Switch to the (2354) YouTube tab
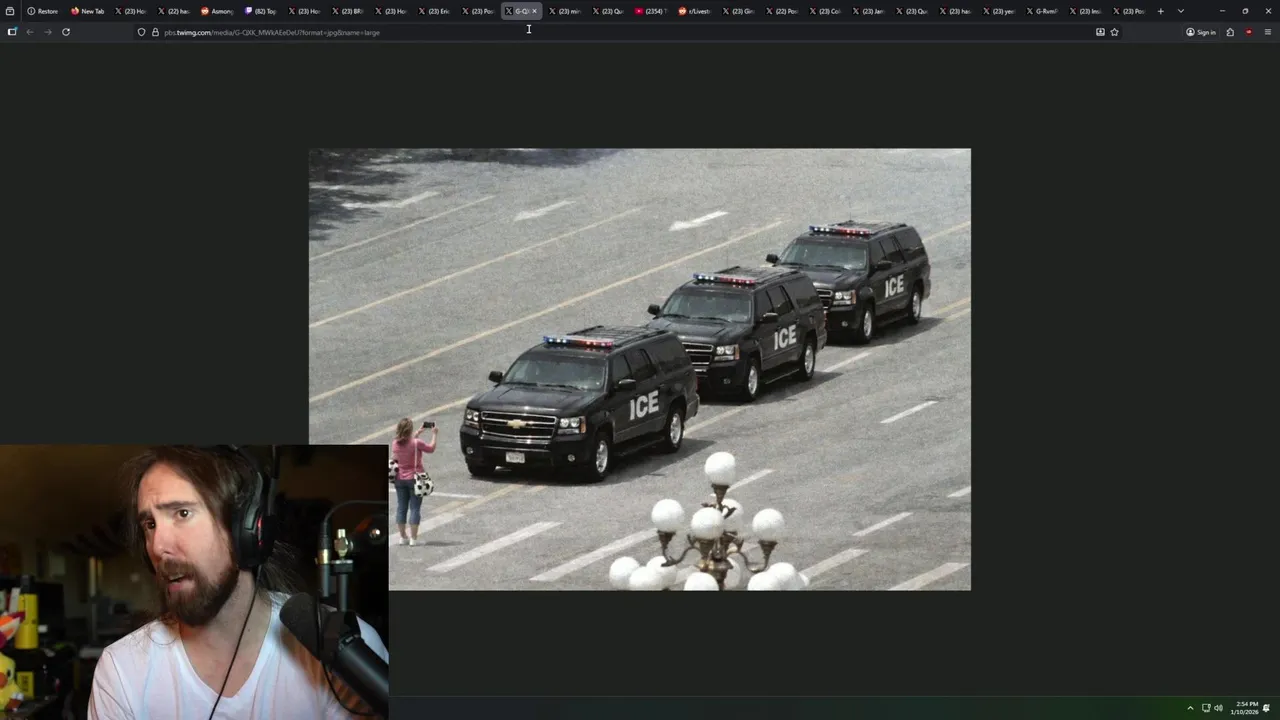1280x720 pixels. [x=651, y=11]
